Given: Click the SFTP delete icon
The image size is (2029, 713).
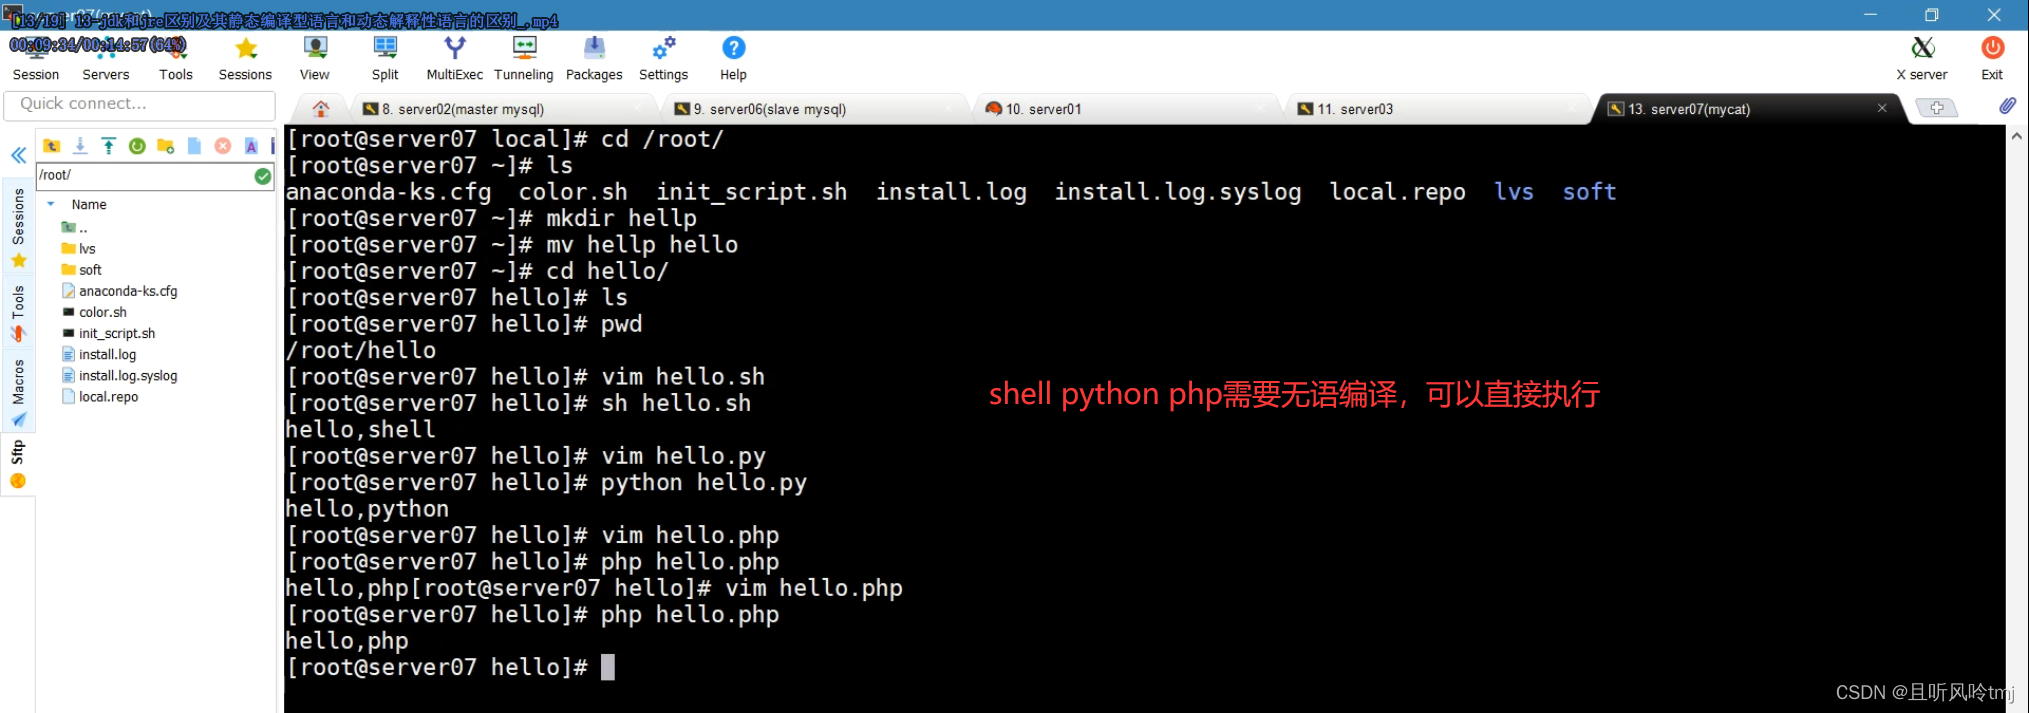Looking at the screenshot, I should click(223, 146).
